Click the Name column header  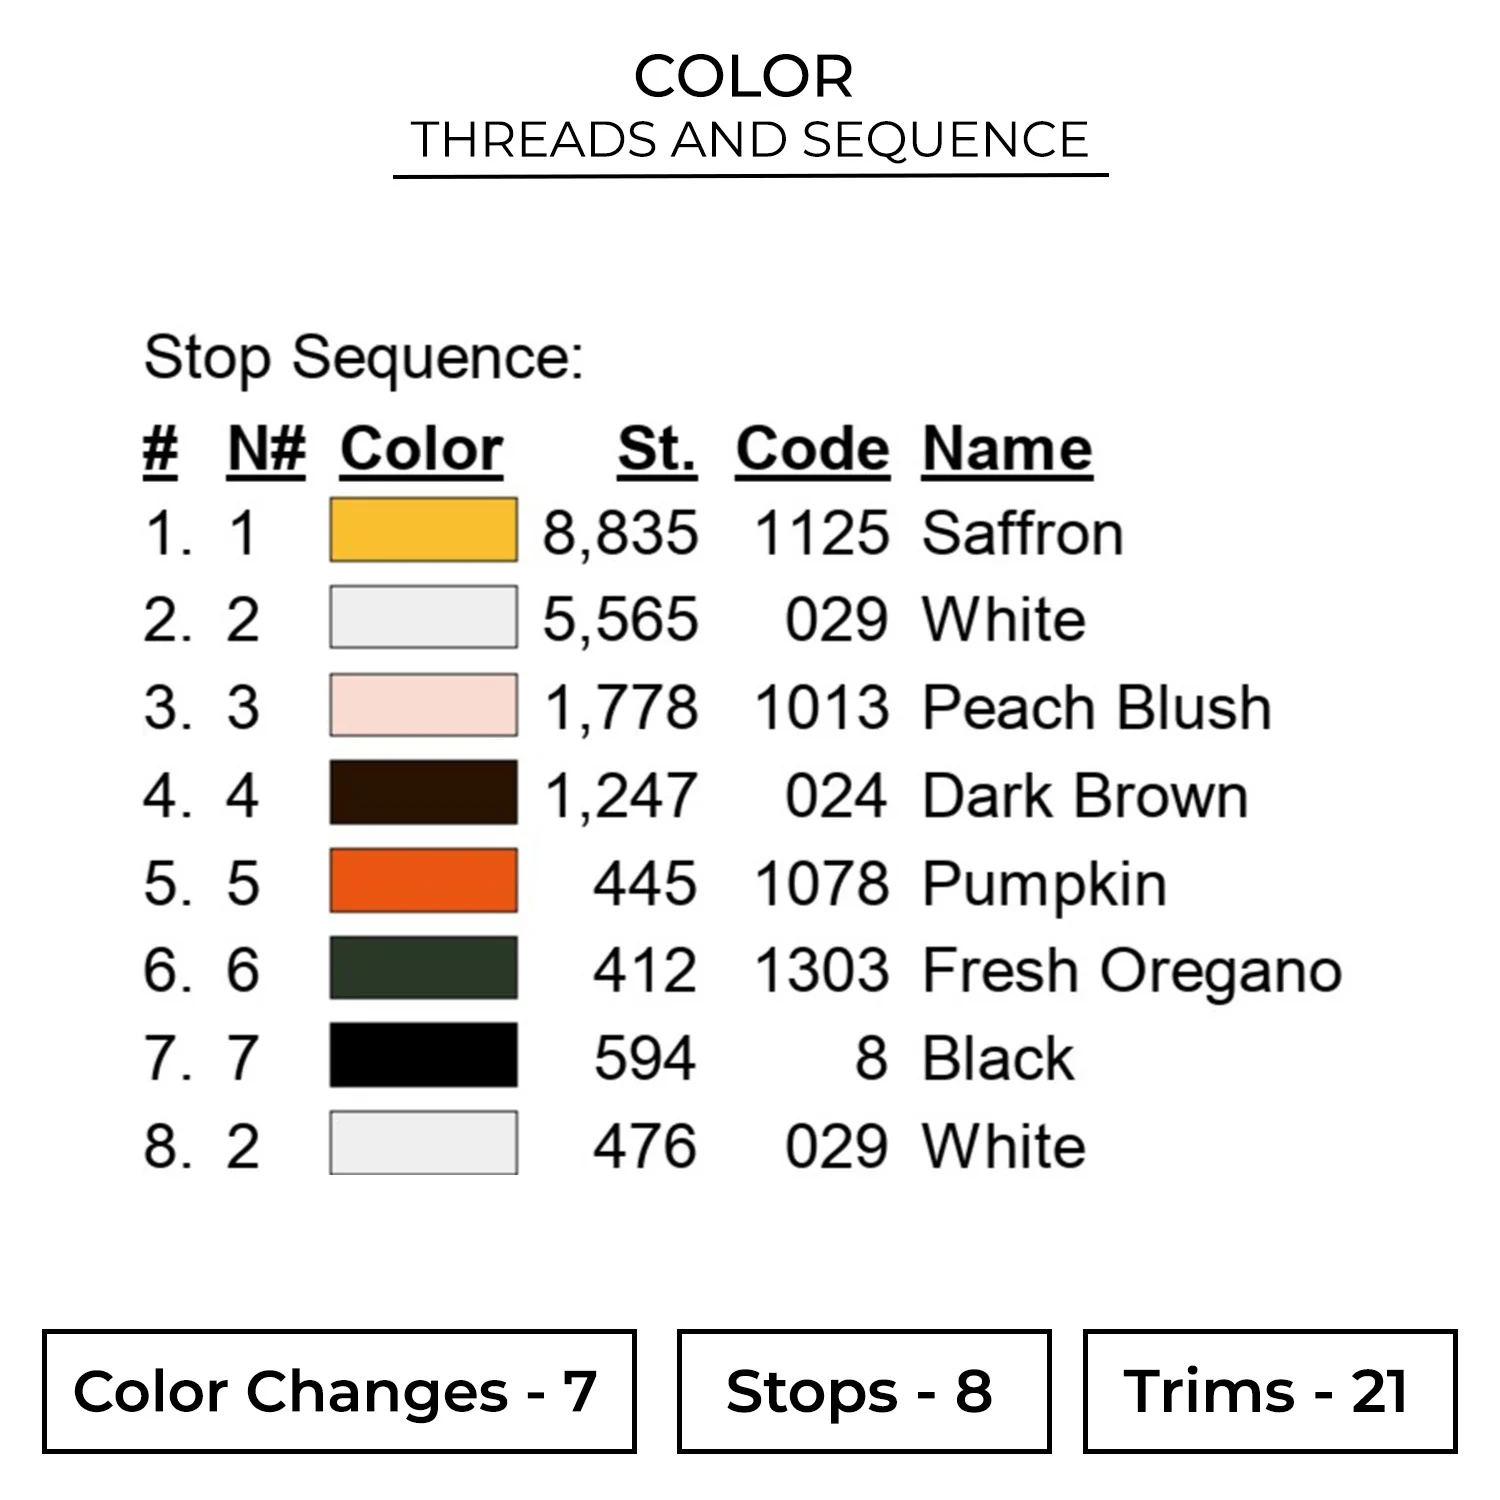[x=1006, y=449]
